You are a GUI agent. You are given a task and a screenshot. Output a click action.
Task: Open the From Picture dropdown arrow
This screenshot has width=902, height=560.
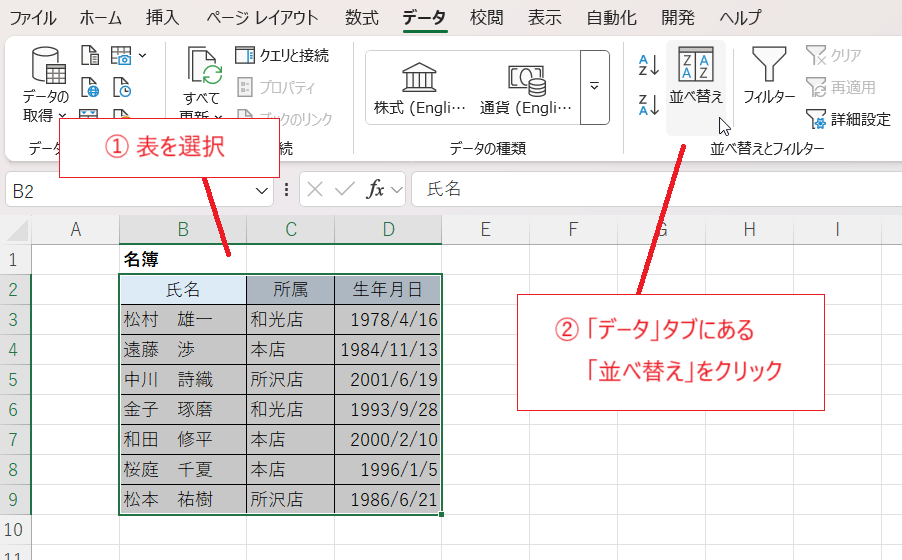[x=142, y=56]
